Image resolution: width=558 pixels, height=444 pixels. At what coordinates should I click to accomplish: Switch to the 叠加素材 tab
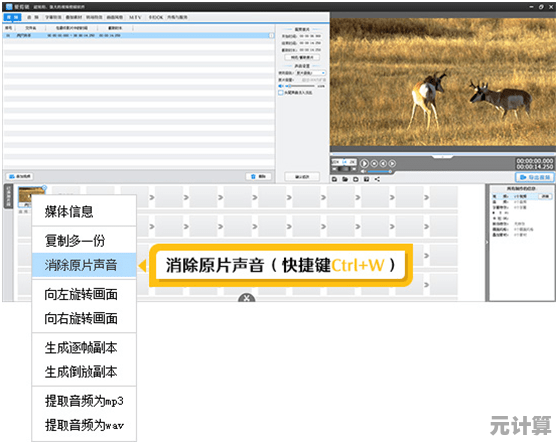74,17
